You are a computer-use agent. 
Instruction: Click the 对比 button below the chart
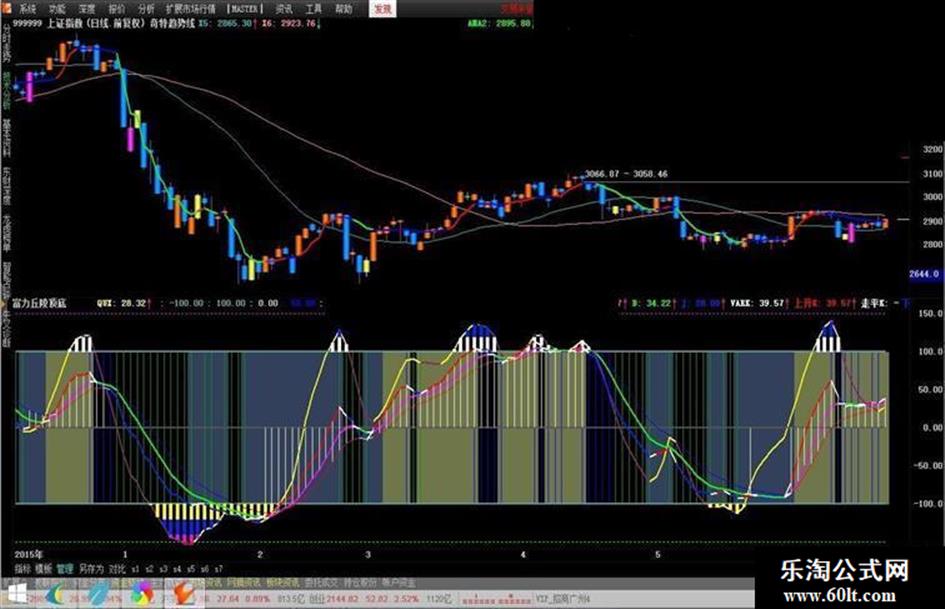(118, 569)
